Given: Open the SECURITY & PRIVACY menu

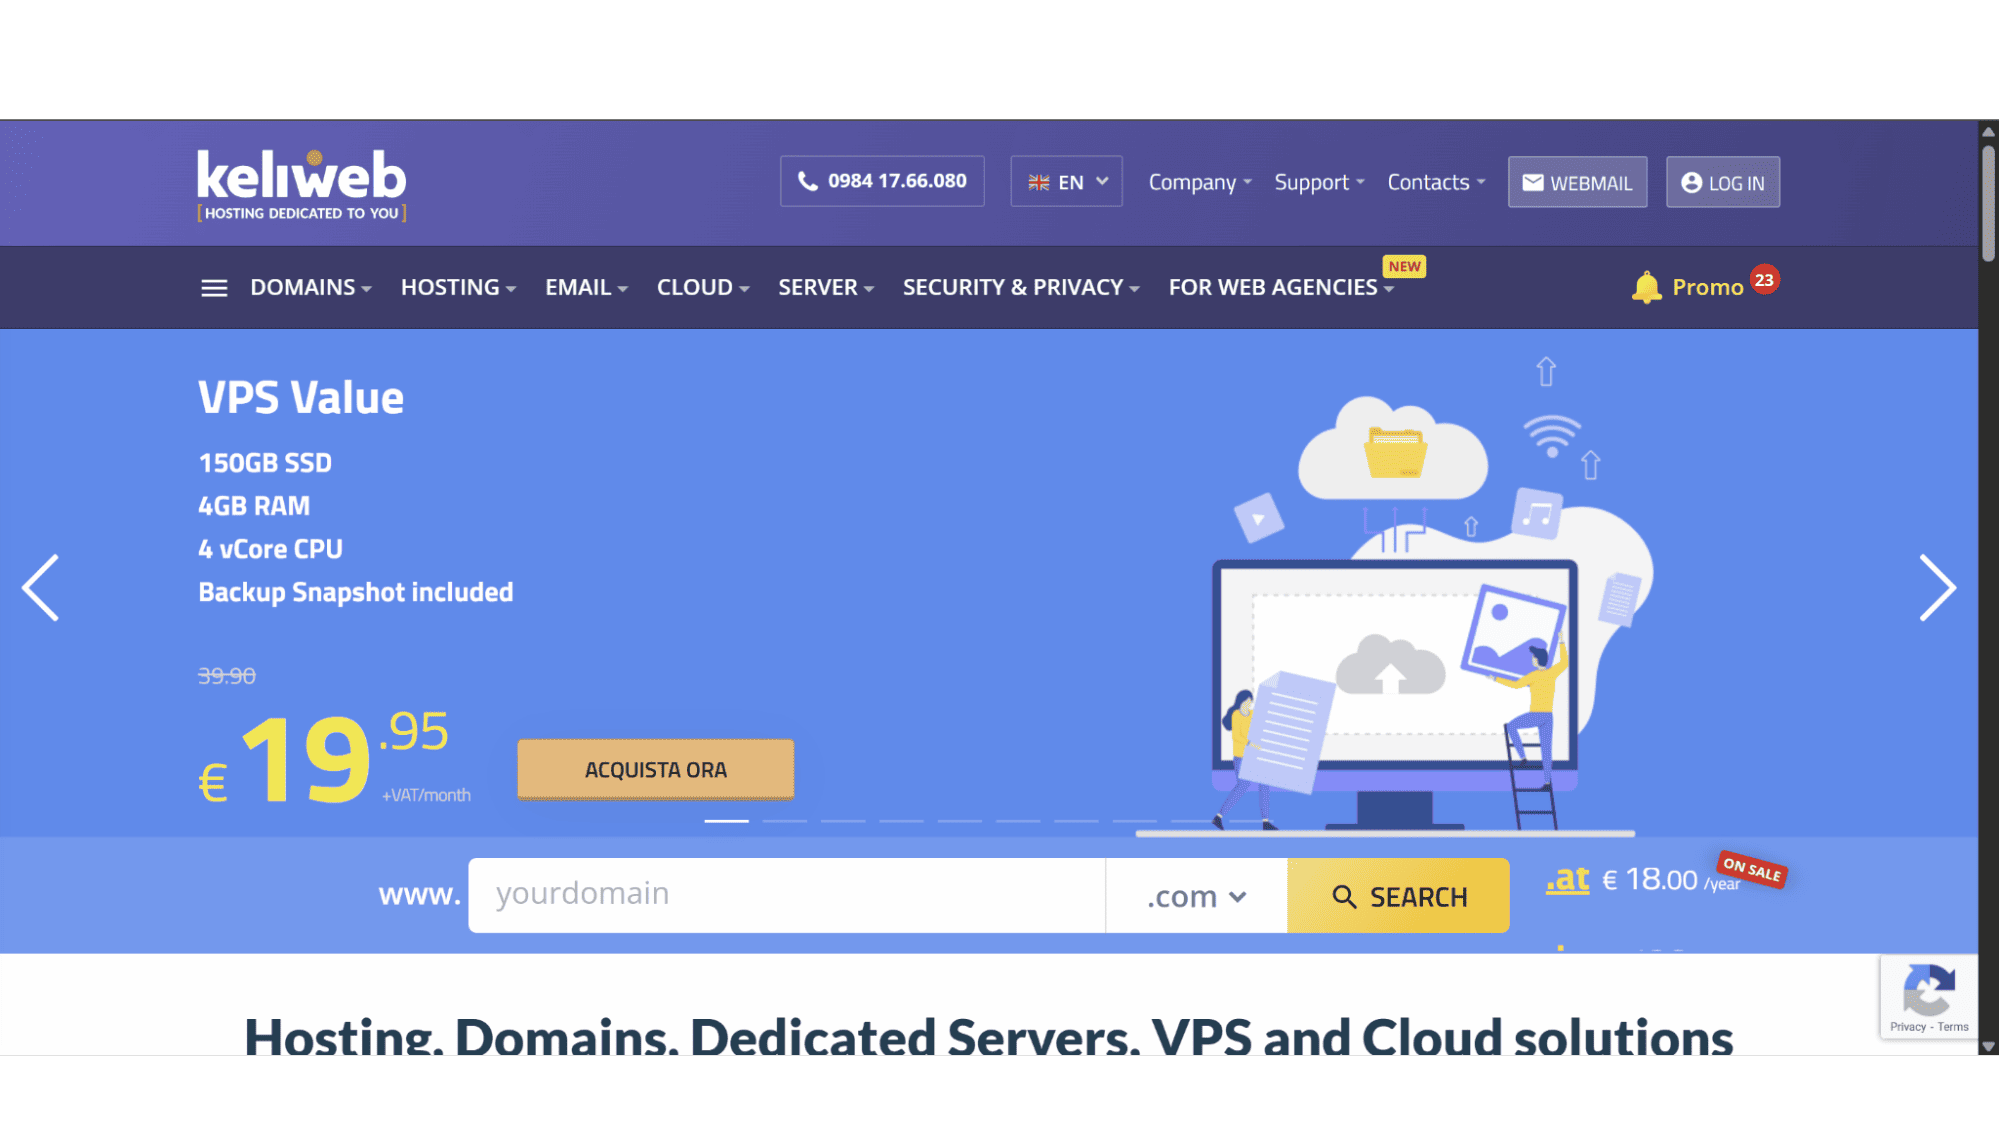Looking at the screenshot, I should click(x=1021, y=288).
